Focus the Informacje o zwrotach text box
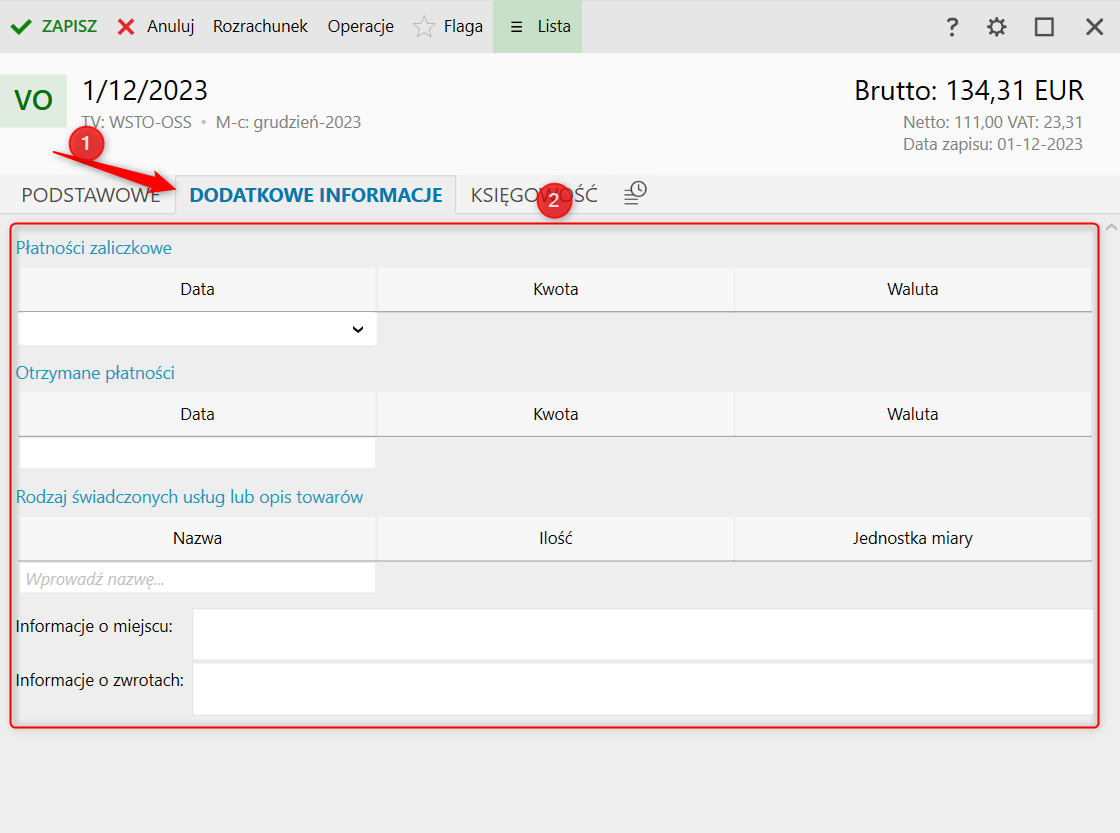This screenshot has width=1120, height=833. pyautogui.click(x=642, y=688)
